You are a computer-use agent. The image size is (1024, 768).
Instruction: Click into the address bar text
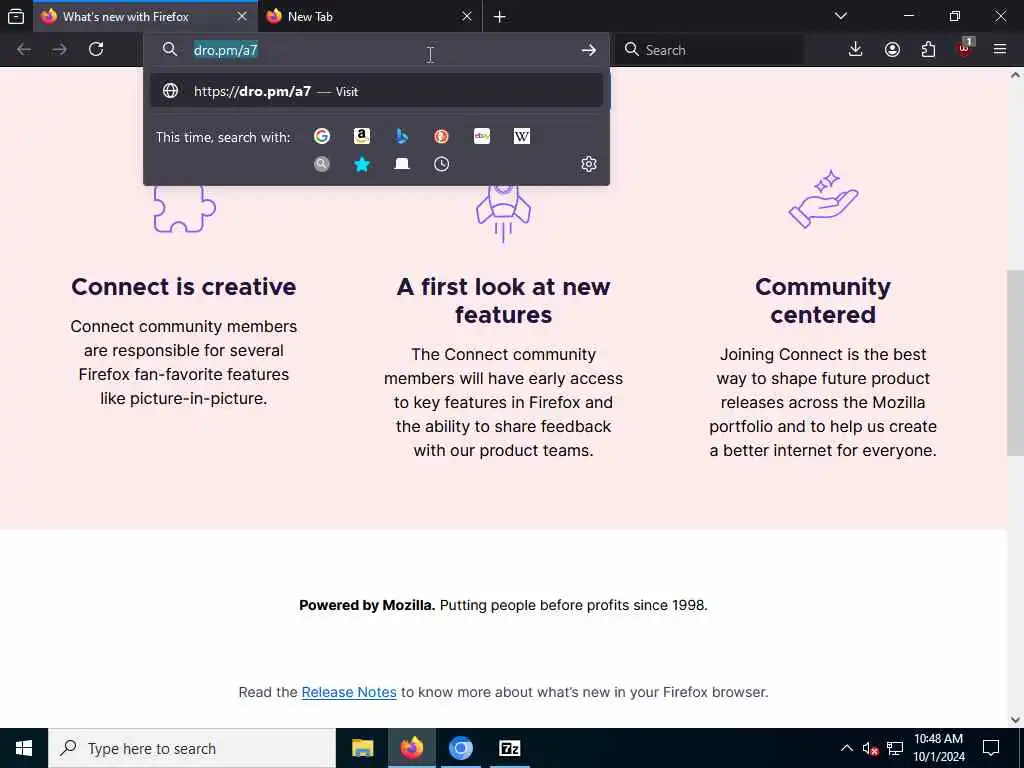coord(226,50)
